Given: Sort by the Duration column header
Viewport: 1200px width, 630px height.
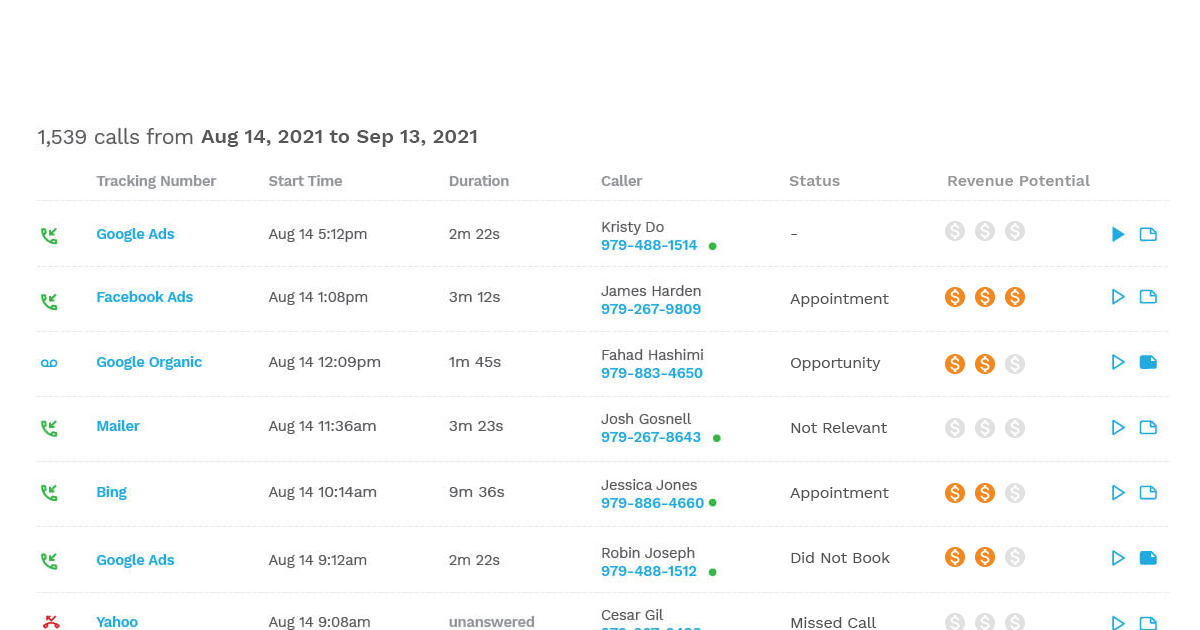Looking at the screenshot, I should [x=479, y=181].
